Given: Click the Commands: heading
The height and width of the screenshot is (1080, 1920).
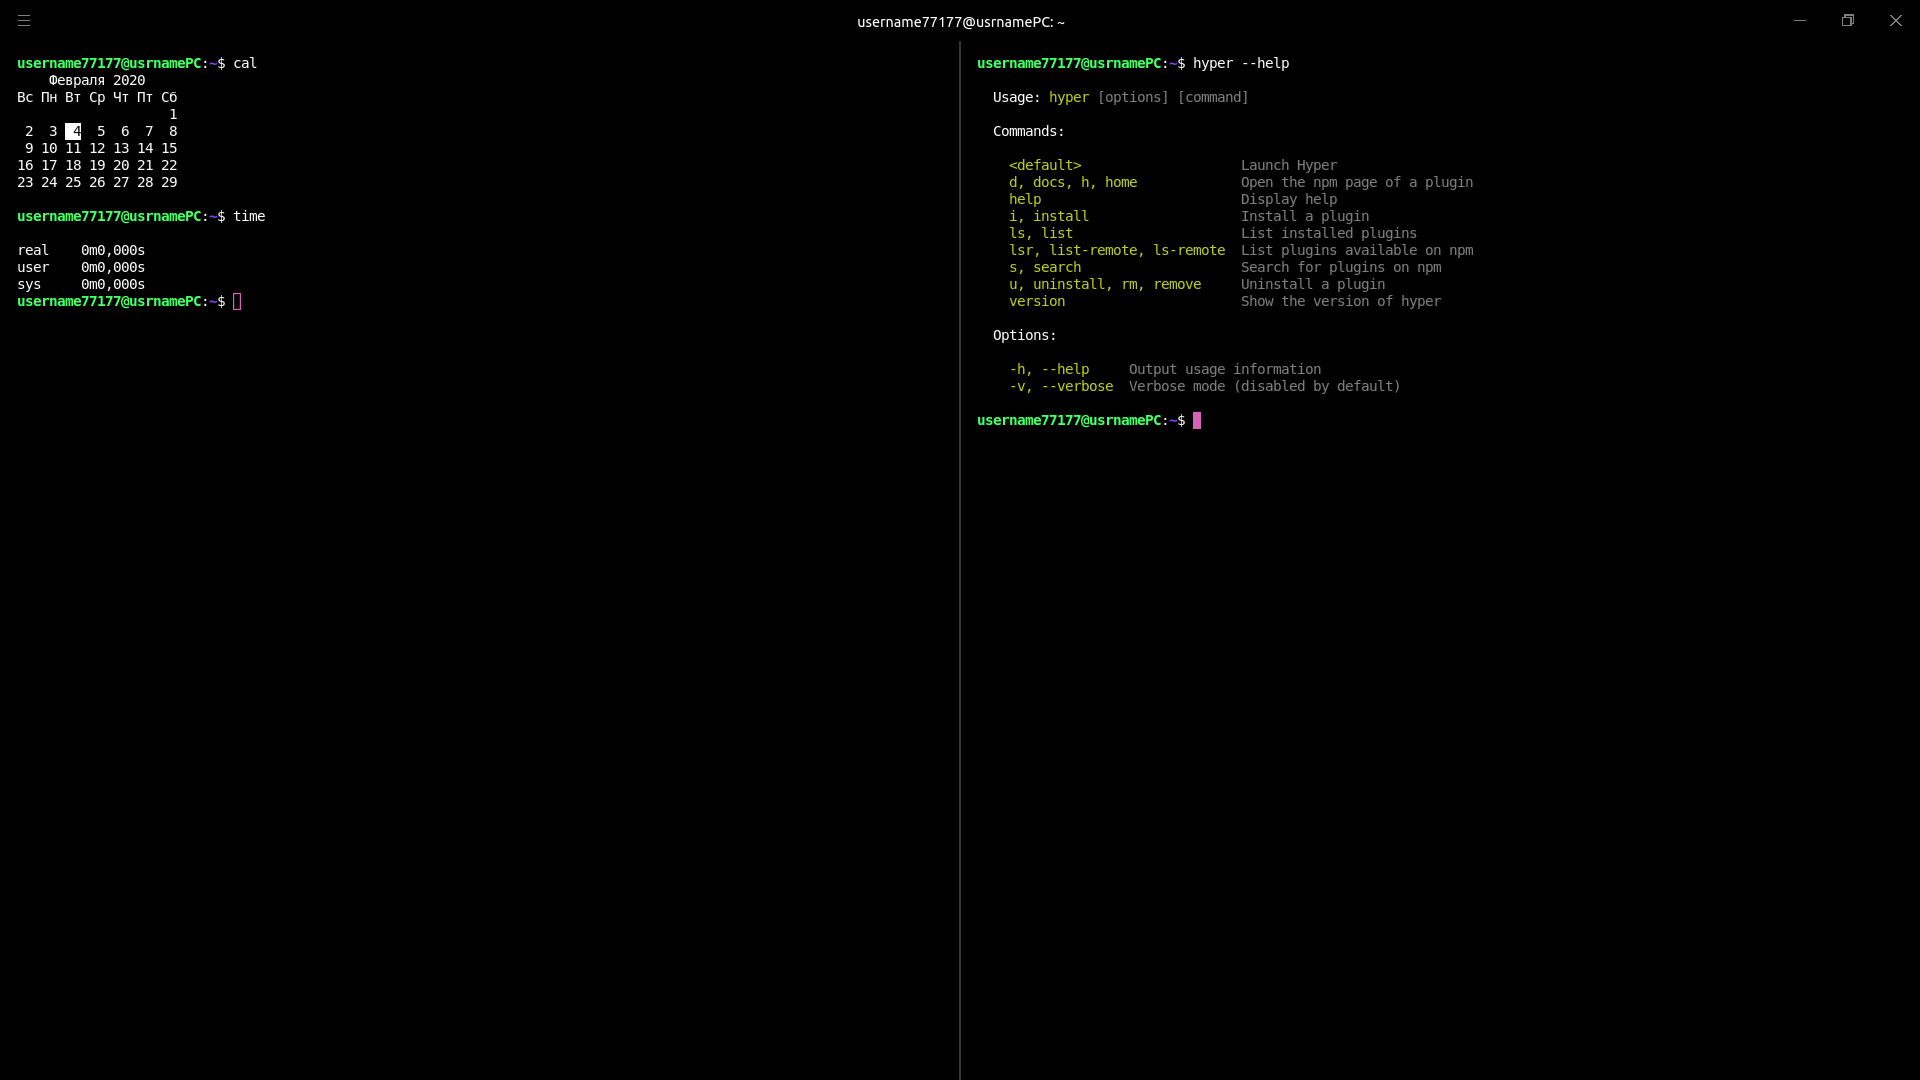Looking at the screenshot, I should point(1029,131).
